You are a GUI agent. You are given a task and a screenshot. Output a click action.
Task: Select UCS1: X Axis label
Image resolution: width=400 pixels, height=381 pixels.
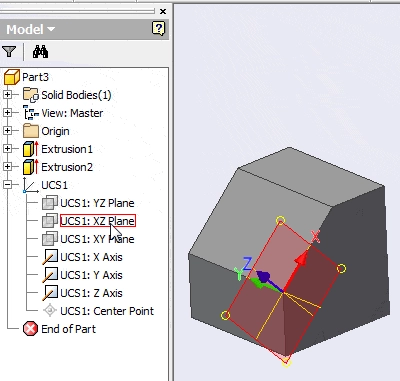click(91, 257)
